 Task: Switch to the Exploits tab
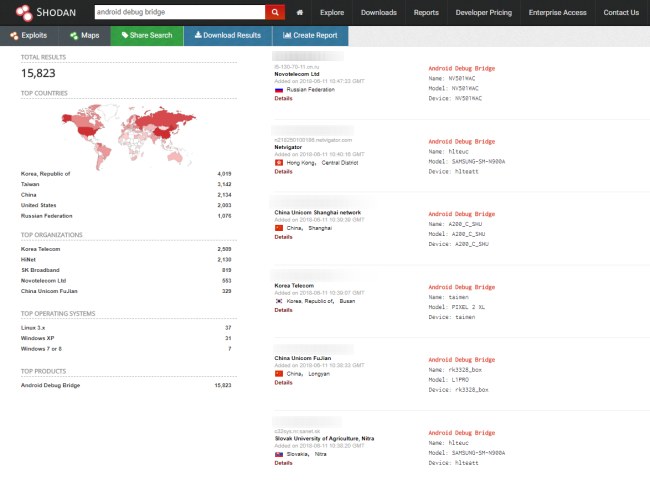pyautogui.click(x=29, y=36)
